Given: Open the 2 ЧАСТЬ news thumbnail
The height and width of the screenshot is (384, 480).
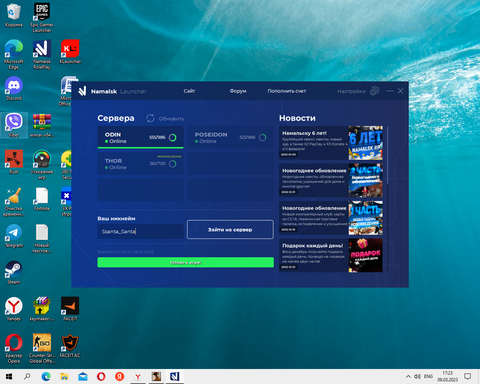Looking at the screenshot, I should 366,180.
